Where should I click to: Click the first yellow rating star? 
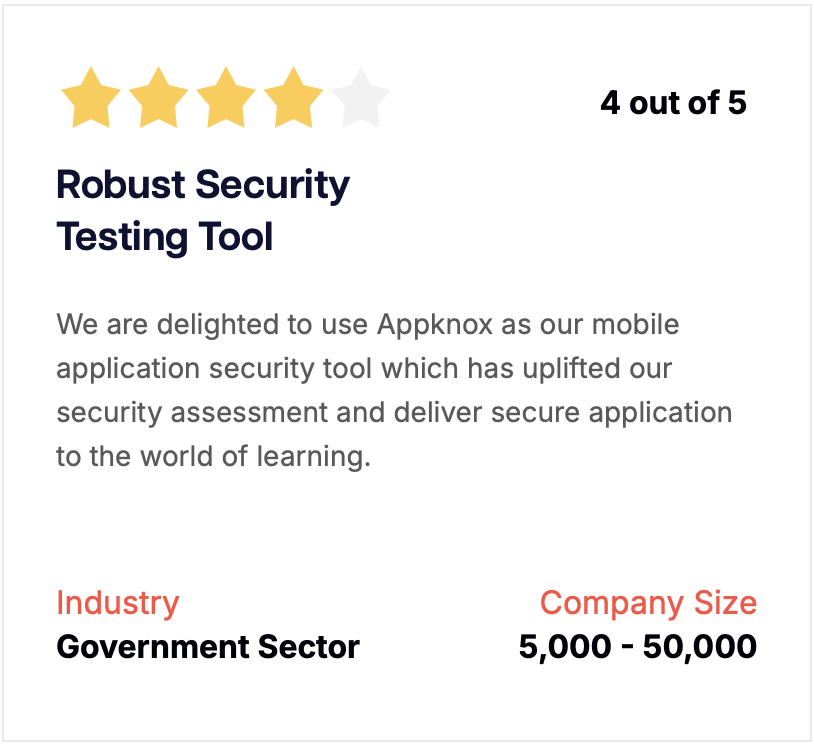click(x=91, y=98)
